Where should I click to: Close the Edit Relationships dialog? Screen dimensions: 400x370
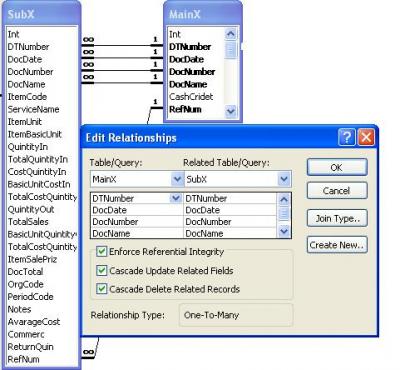366,137
